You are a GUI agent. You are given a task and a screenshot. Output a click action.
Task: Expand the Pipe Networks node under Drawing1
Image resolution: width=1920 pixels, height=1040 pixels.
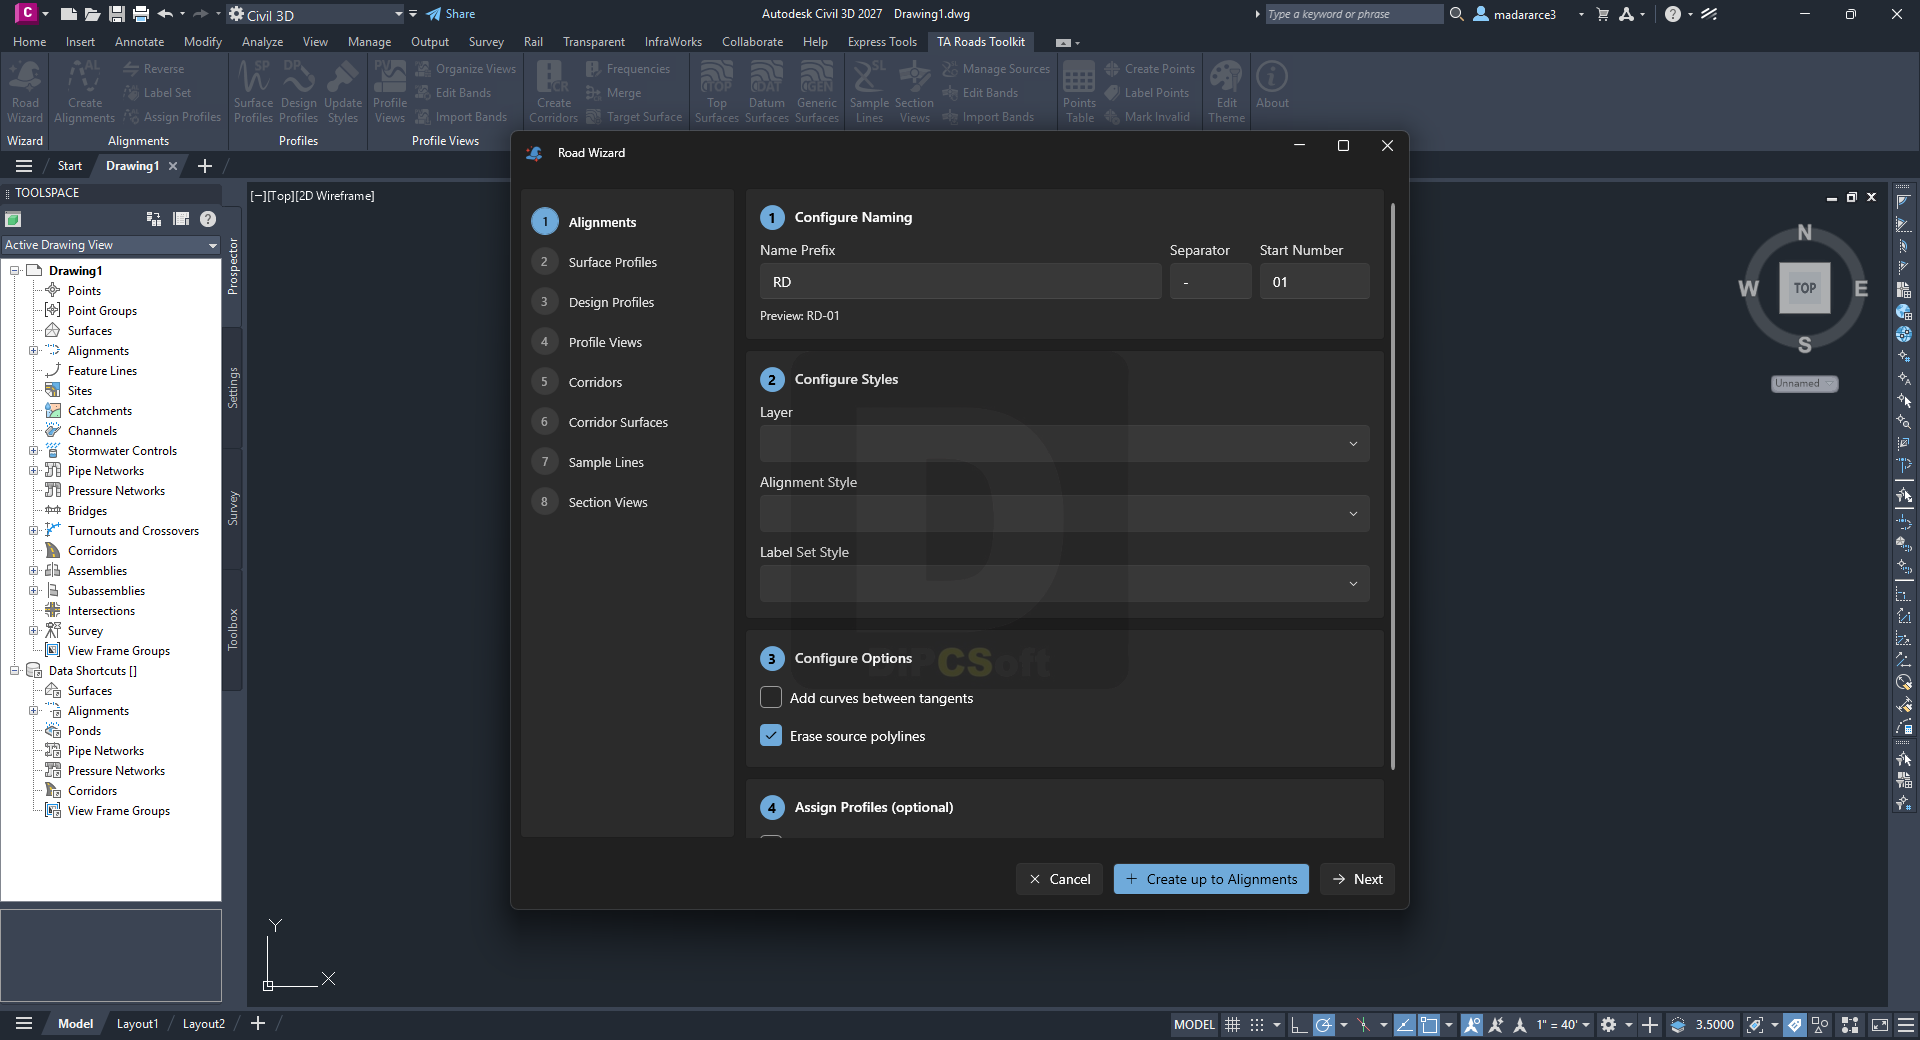(x=33, y=471)
